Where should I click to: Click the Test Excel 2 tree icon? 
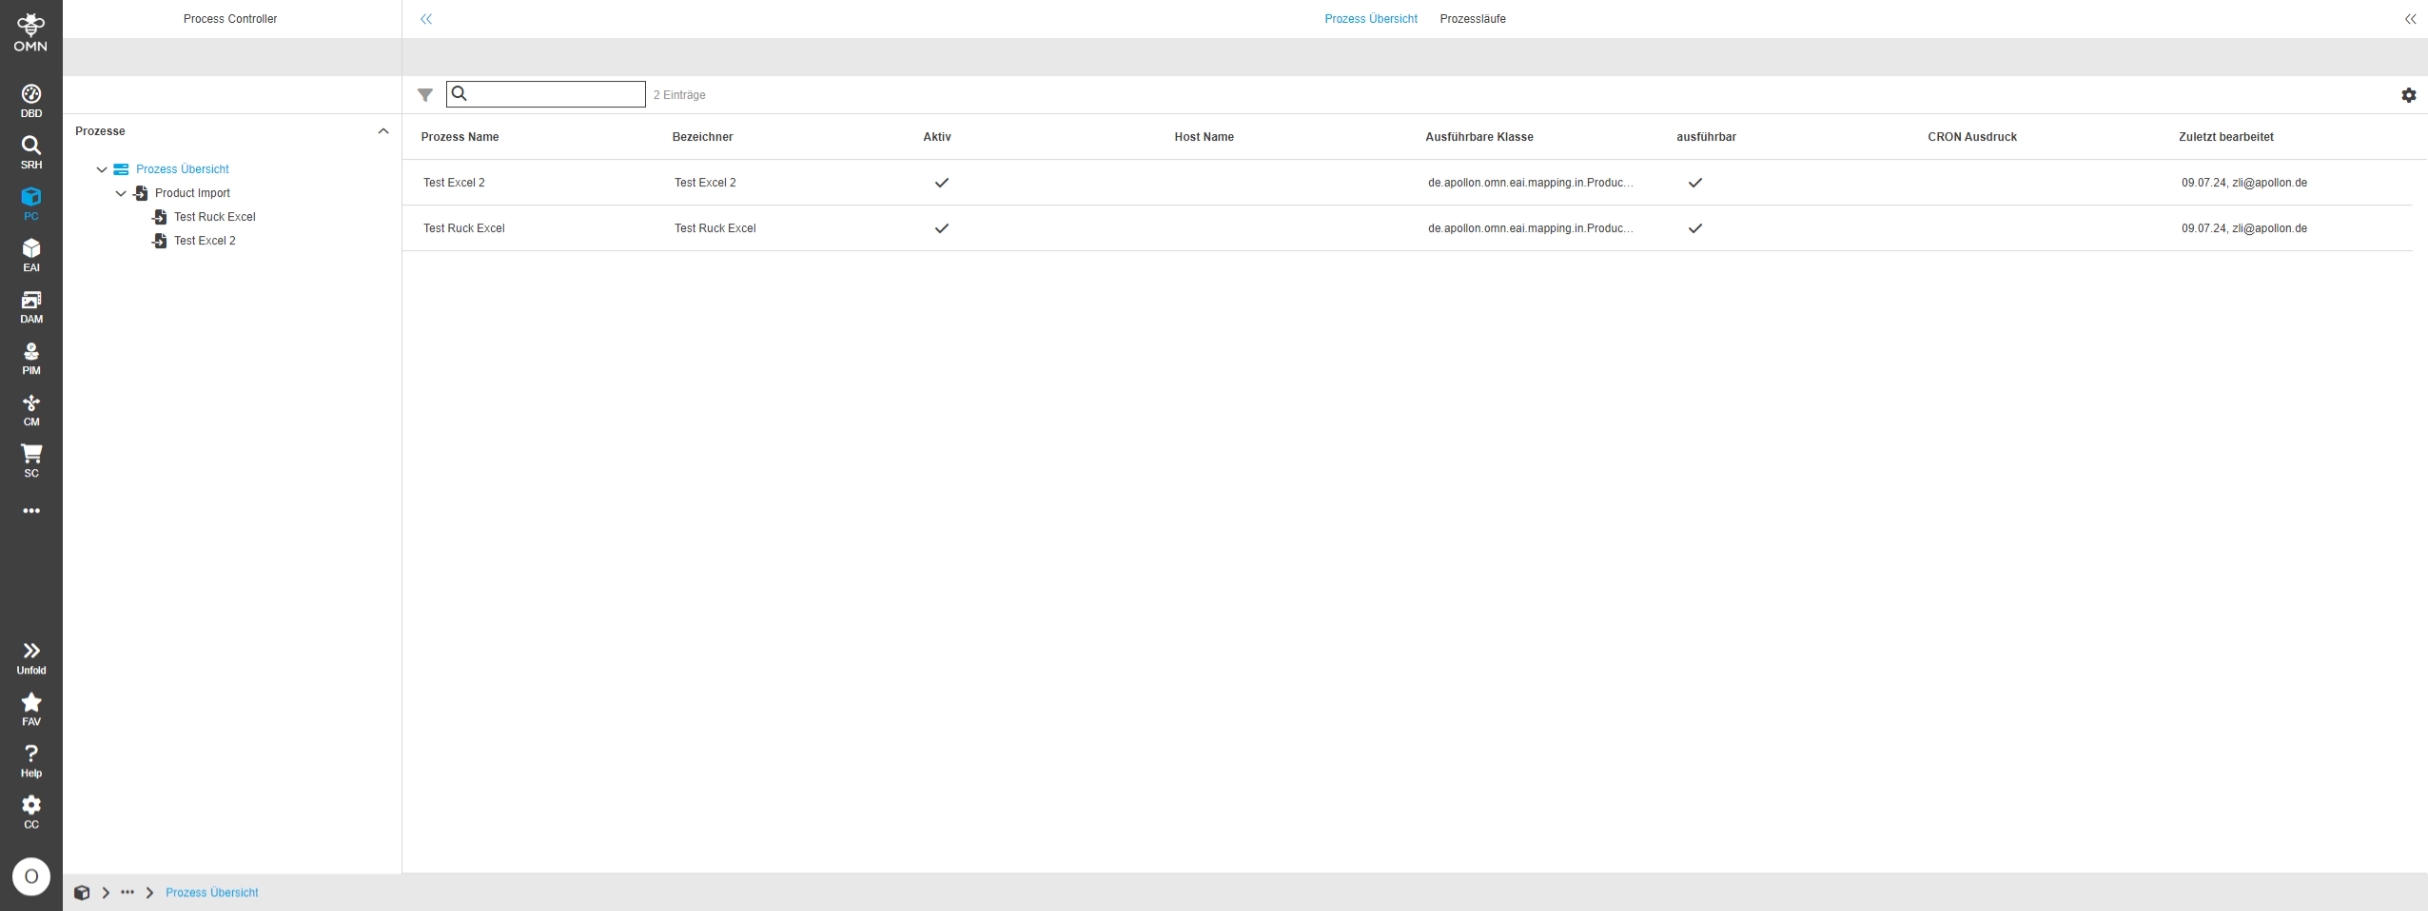[x=159, y=241]
